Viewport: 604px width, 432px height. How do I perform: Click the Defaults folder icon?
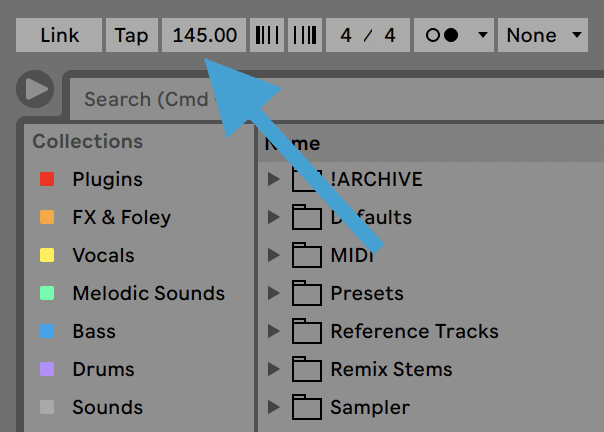coord(307,217)
